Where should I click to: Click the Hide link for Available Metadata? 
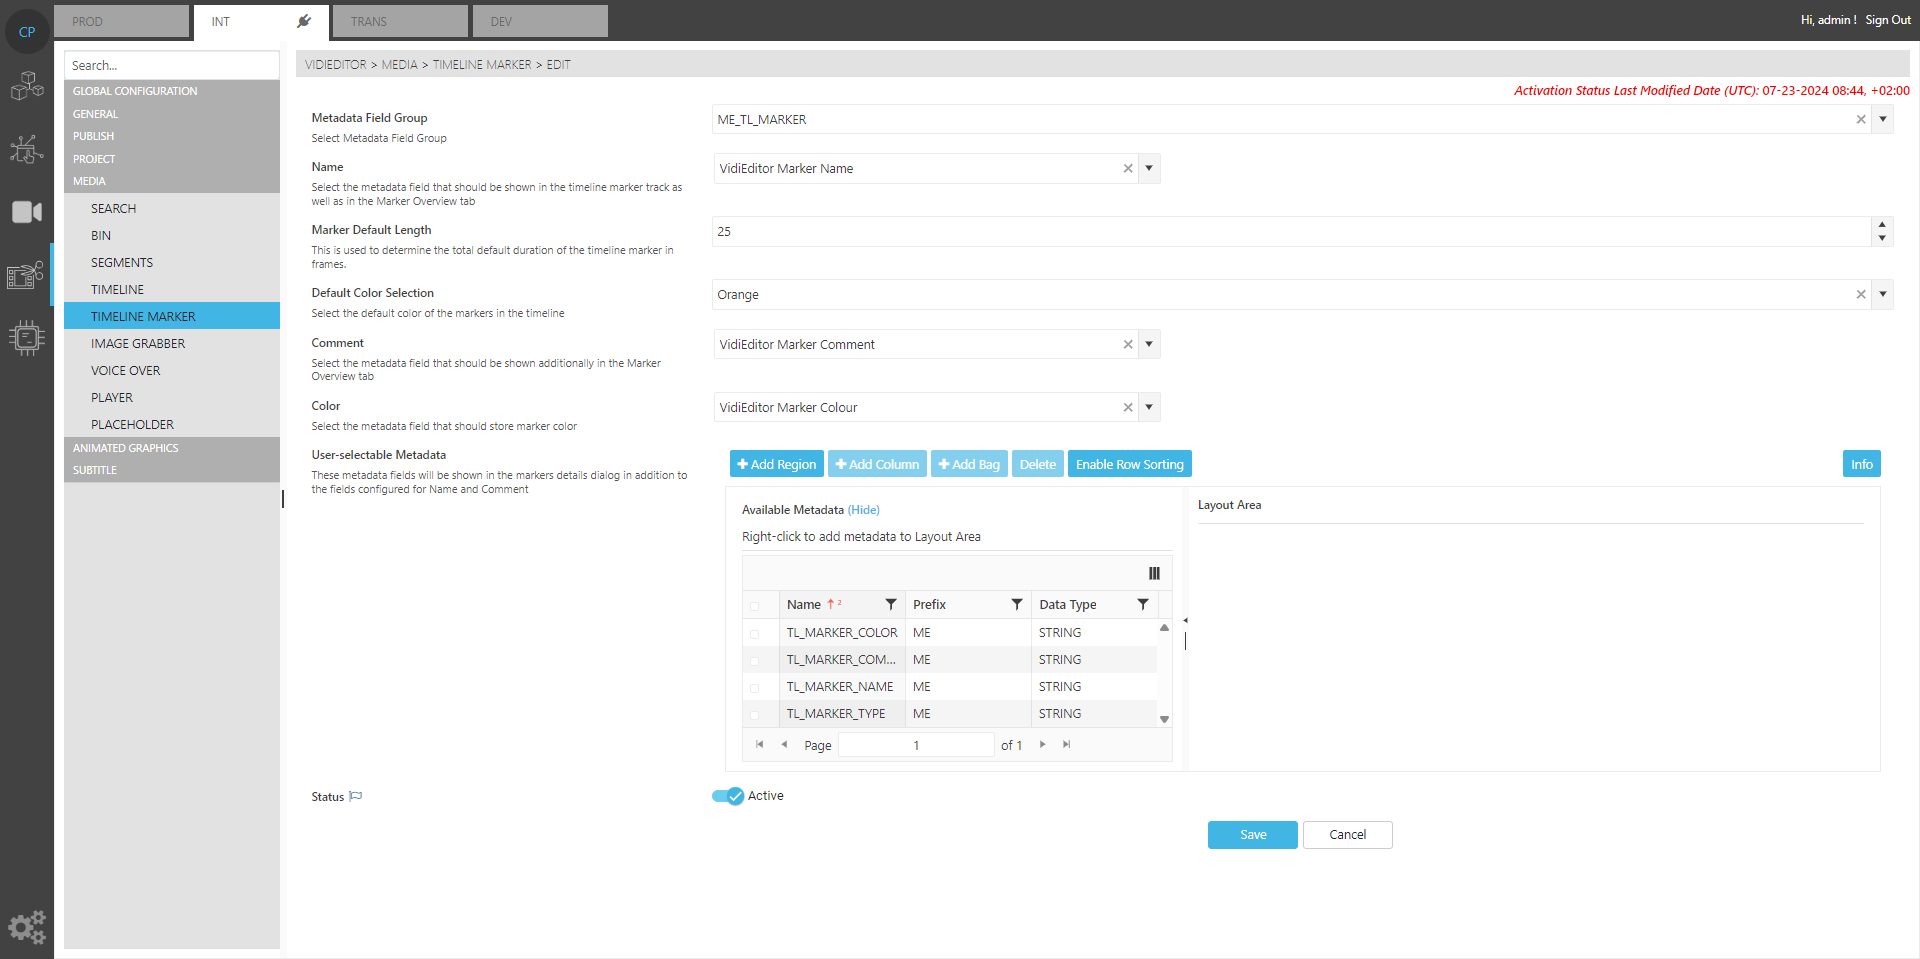864,510
